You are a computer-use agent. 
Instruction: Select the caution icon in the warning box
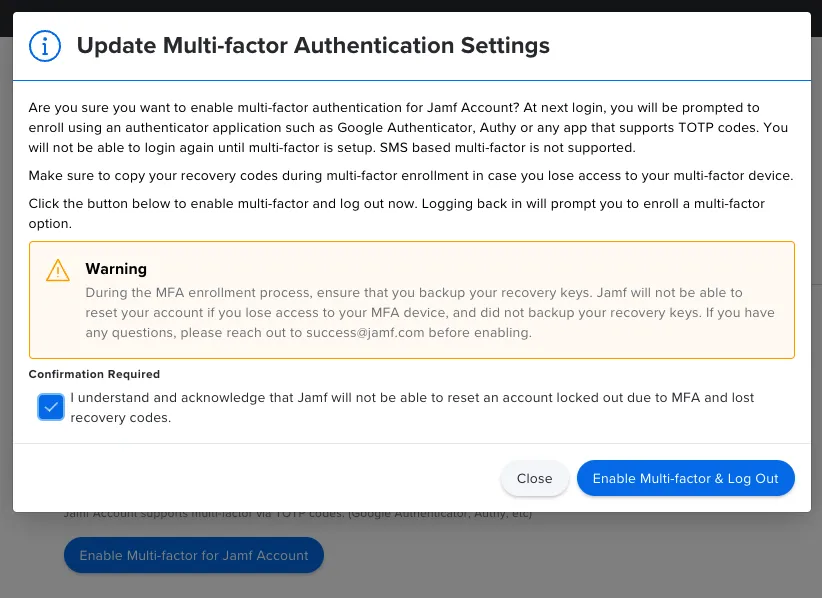point(58,269)
